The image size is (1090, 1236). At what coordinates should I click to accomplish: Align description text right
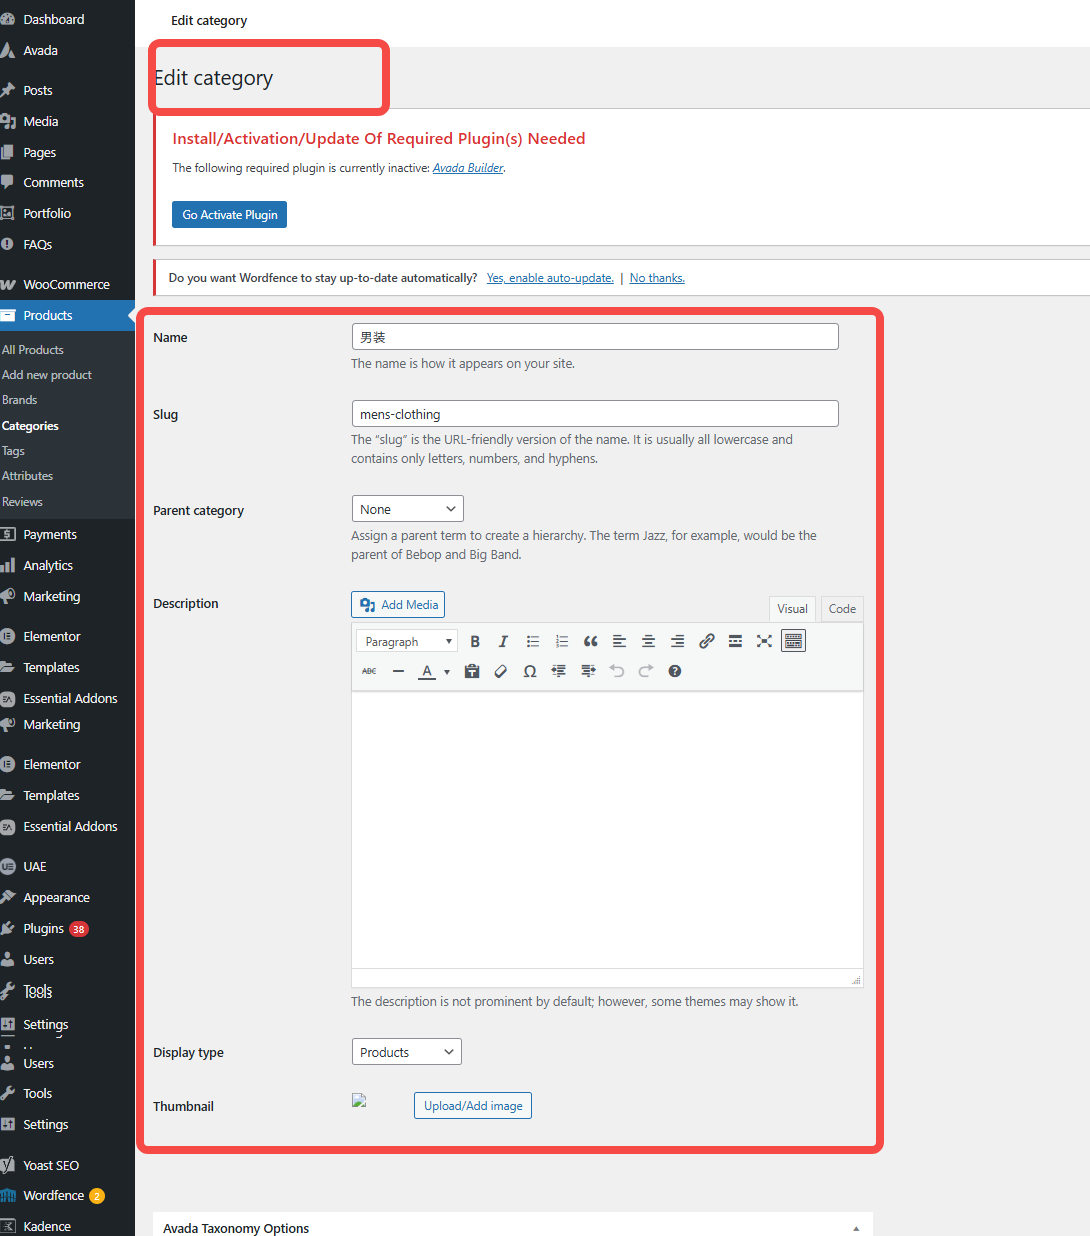coord(678,642)
